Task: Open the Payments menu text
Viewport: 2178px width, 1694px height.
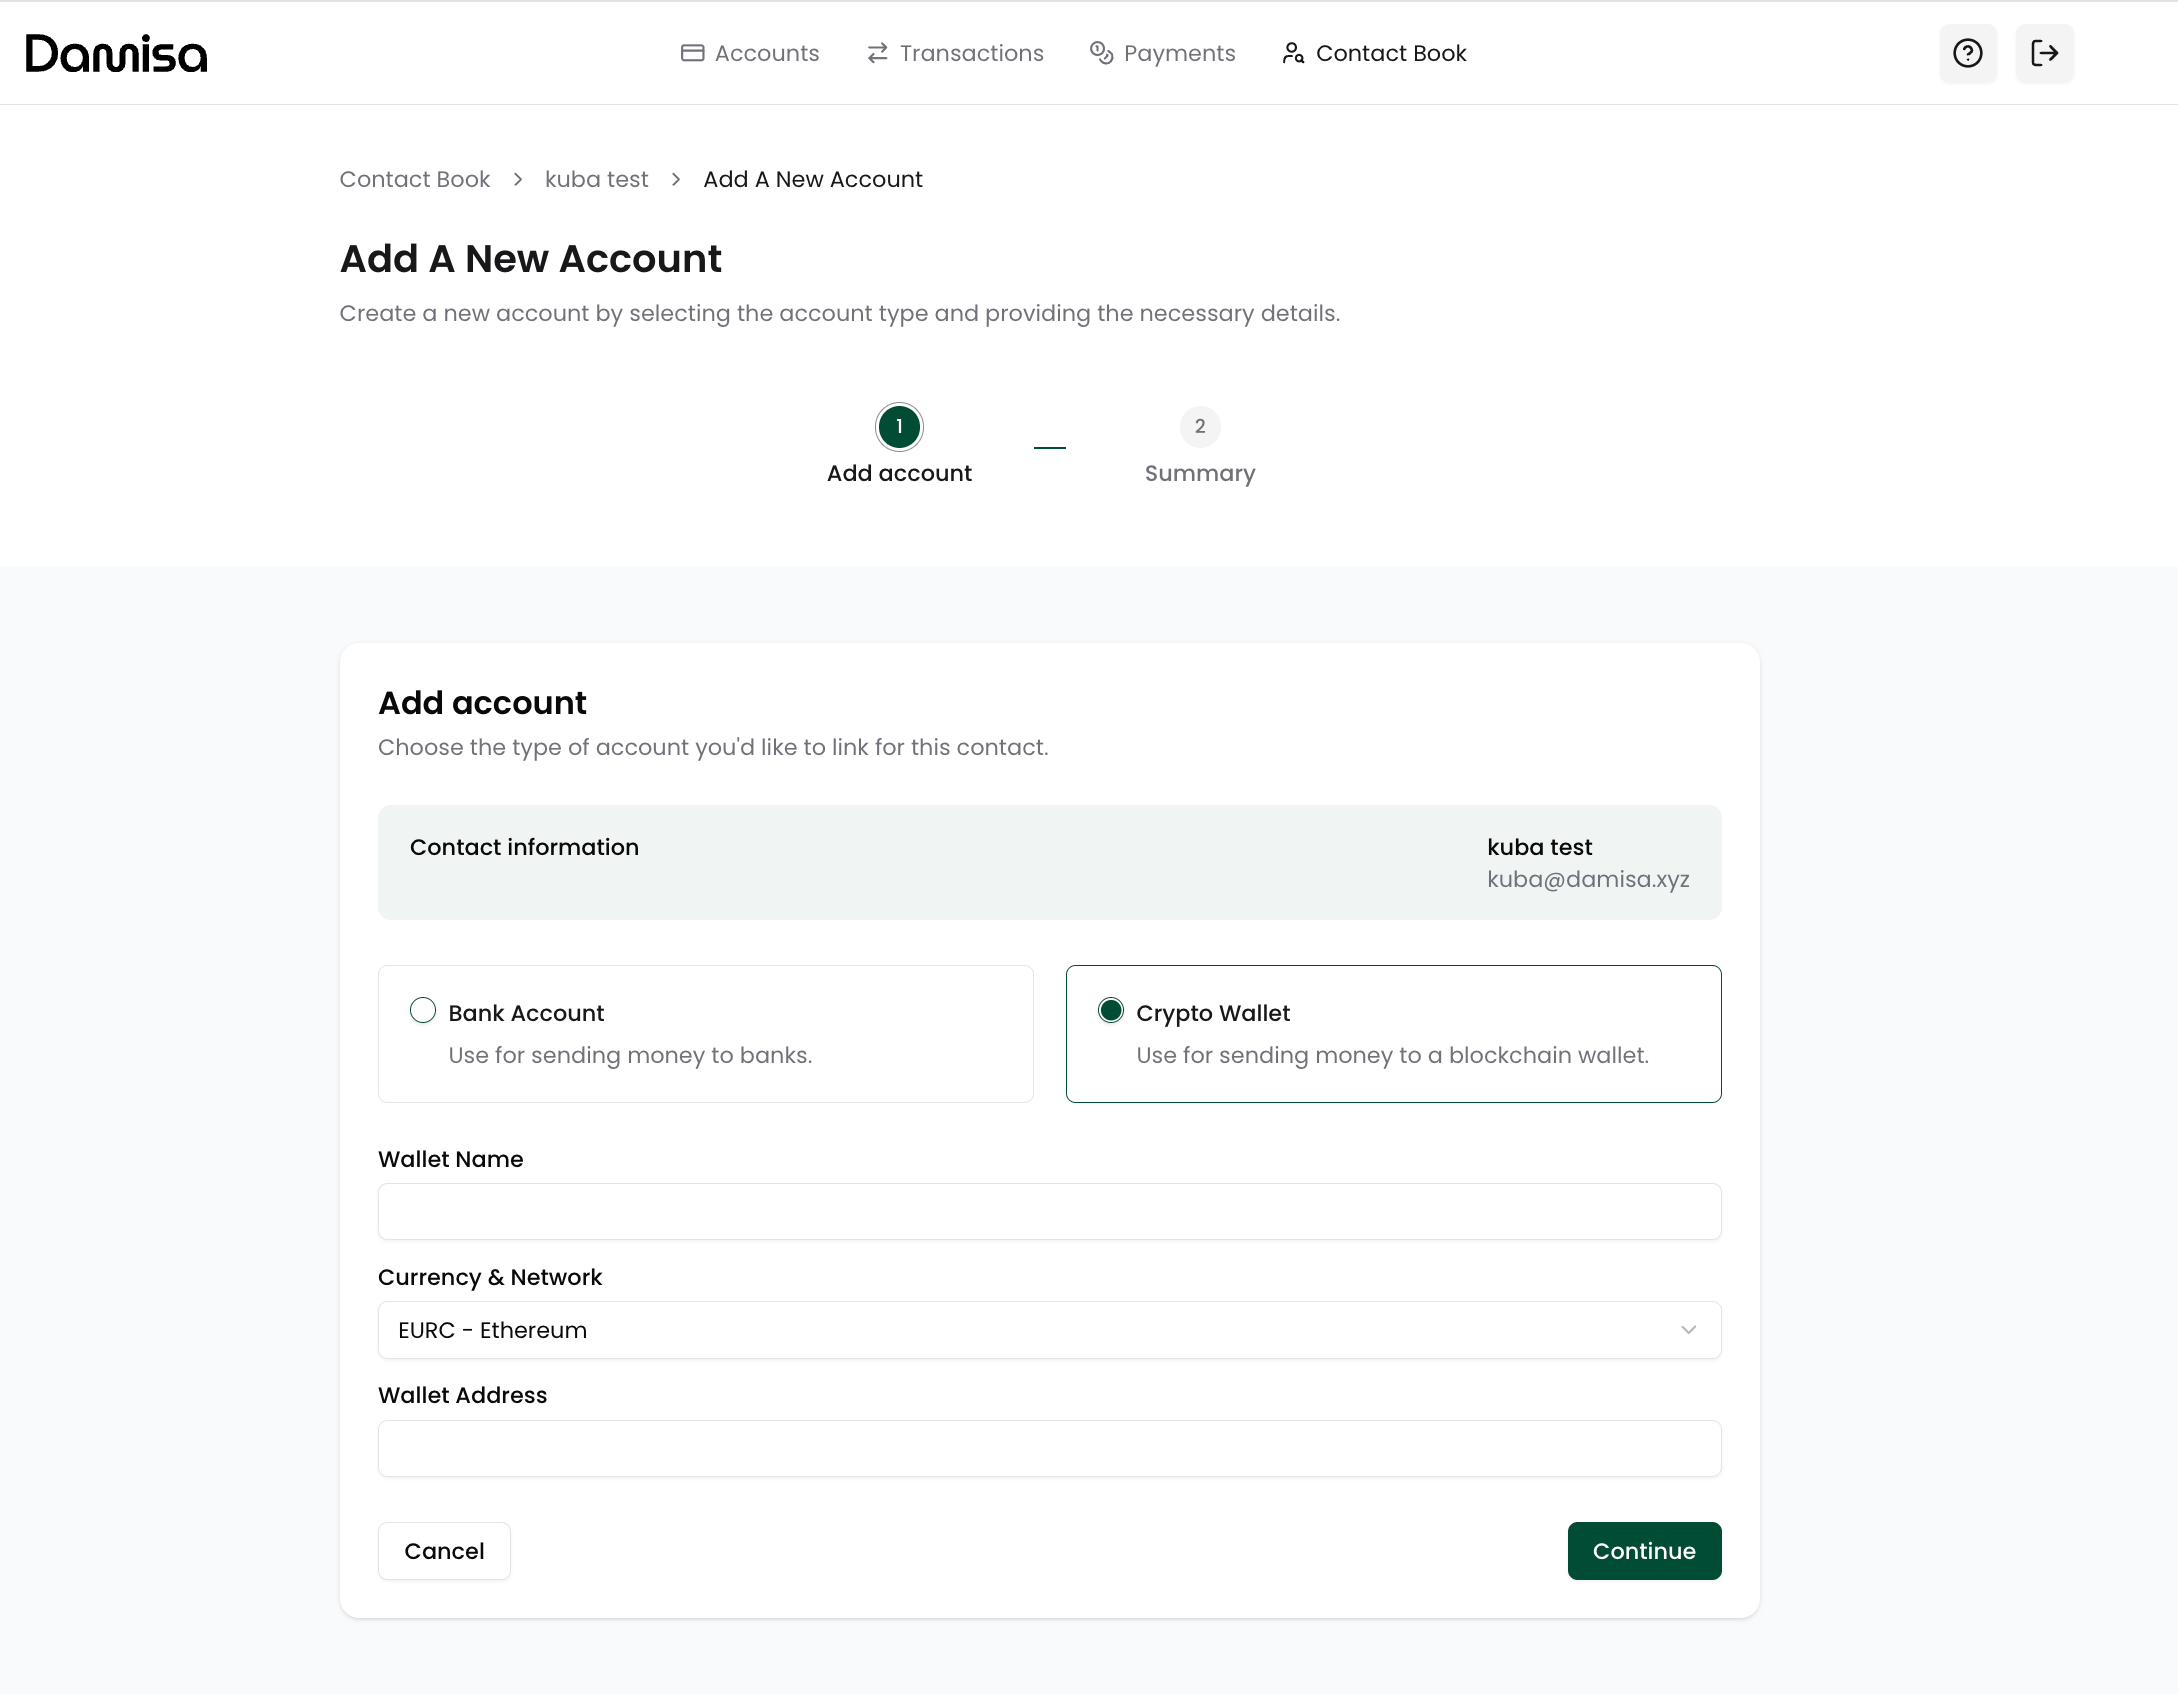Action: coord(1179,53)
